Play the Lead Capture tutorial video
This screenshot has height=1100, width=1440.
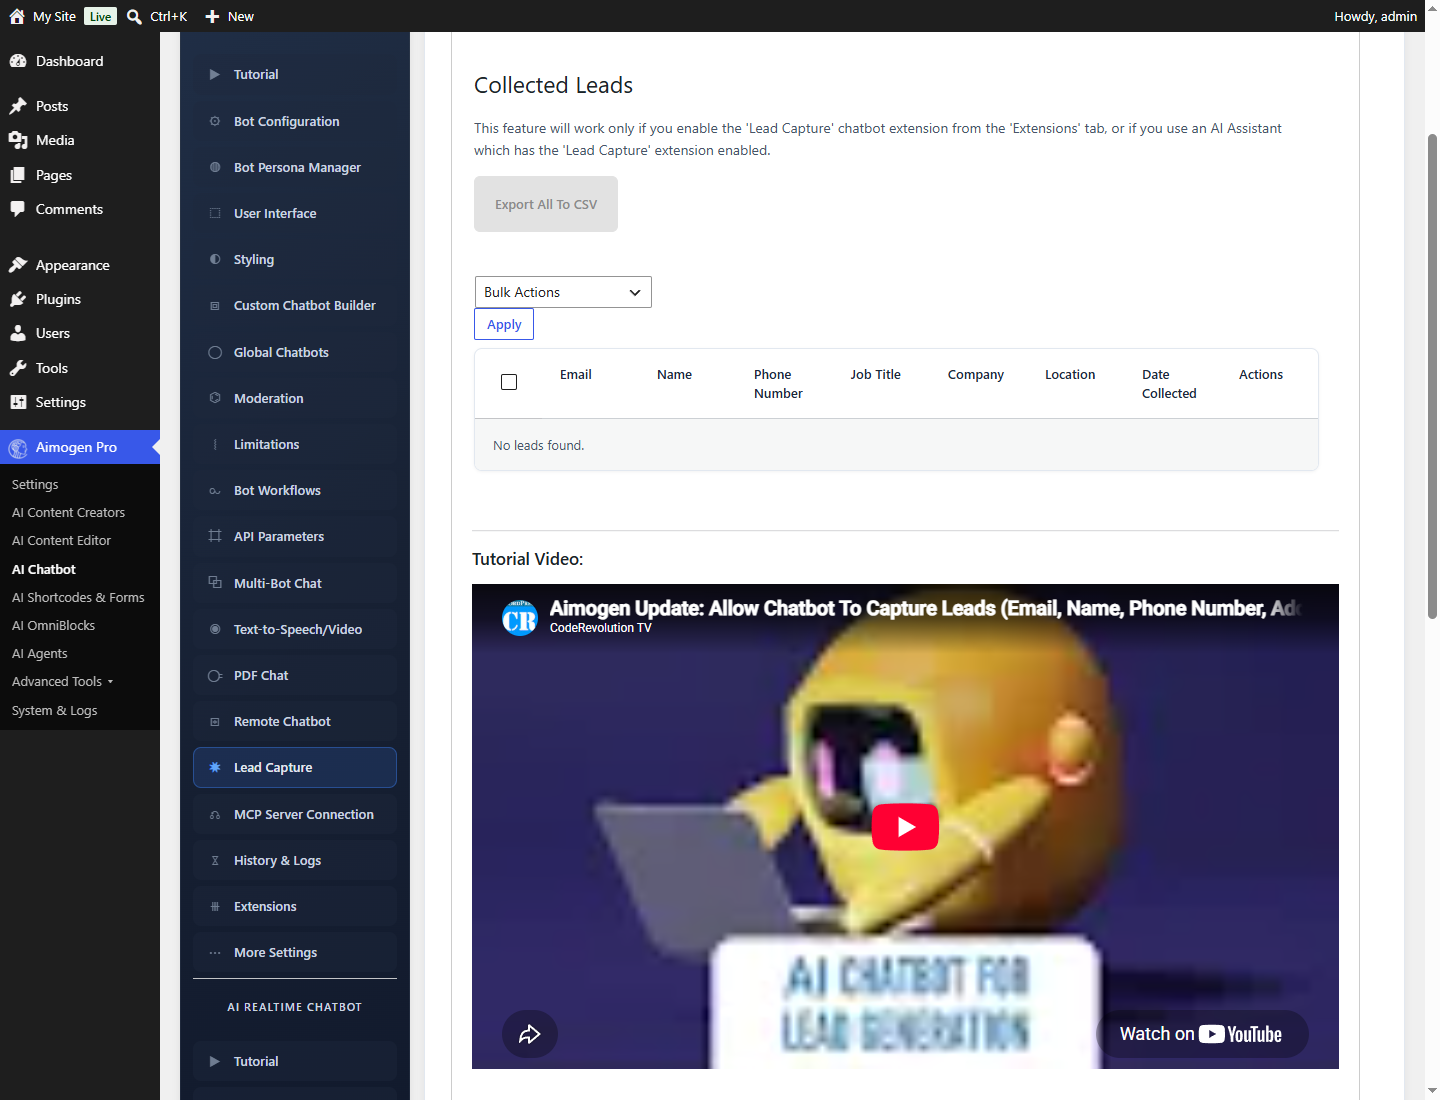905,827
